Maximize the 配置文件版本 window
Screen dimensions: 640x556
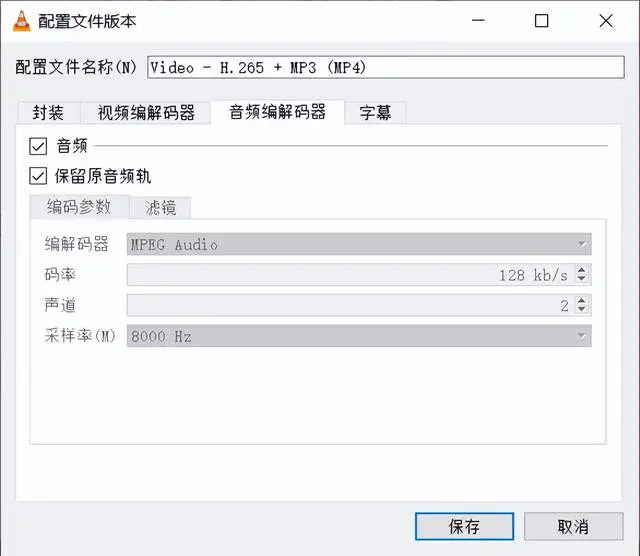point(541,20)
